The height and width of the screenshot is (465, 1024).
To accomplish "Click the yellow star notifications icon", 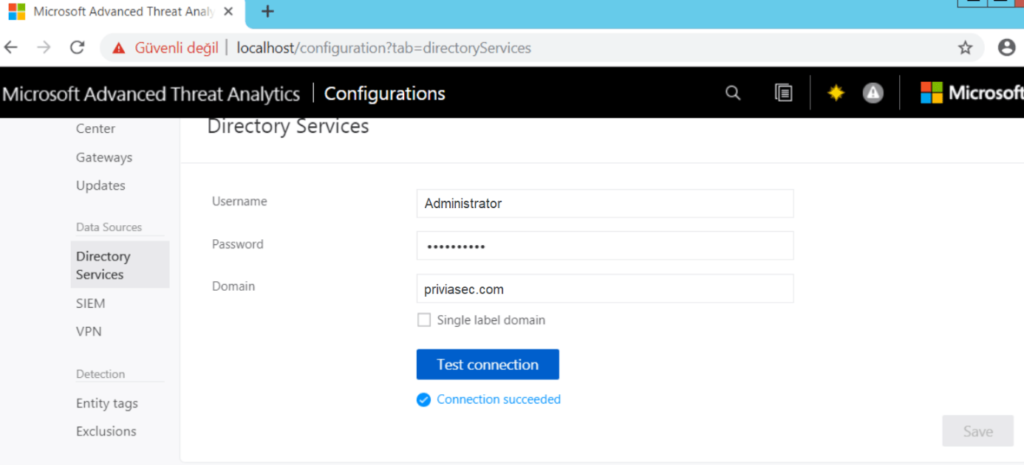I will pyautogui.click(x=835, y=93).
